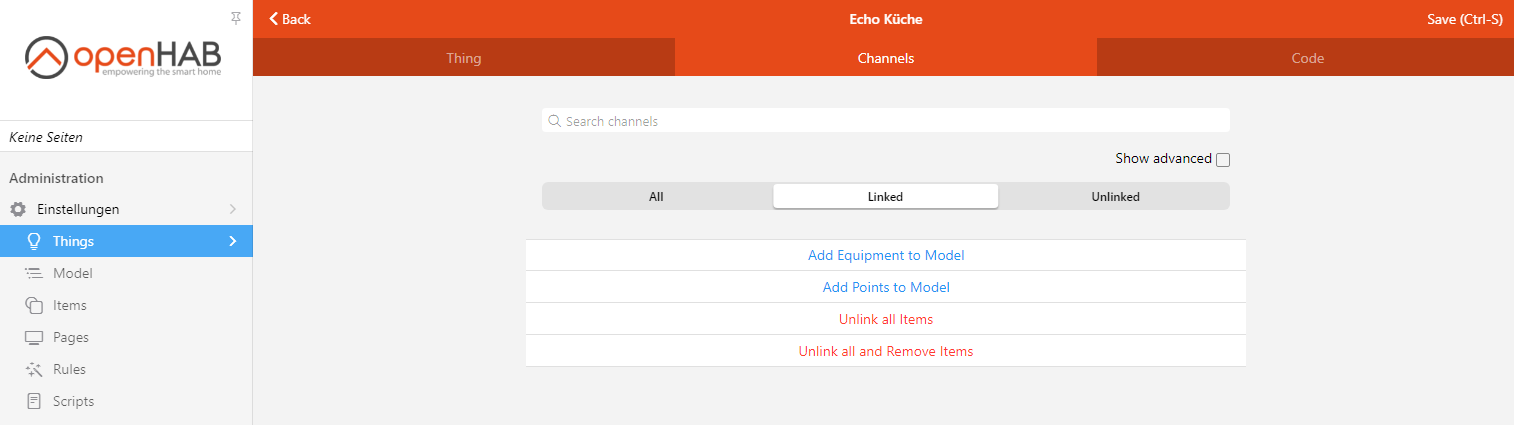Click the Einstellungen gear icon
This screenshot has width=1514, height=425.
(18, 210)
